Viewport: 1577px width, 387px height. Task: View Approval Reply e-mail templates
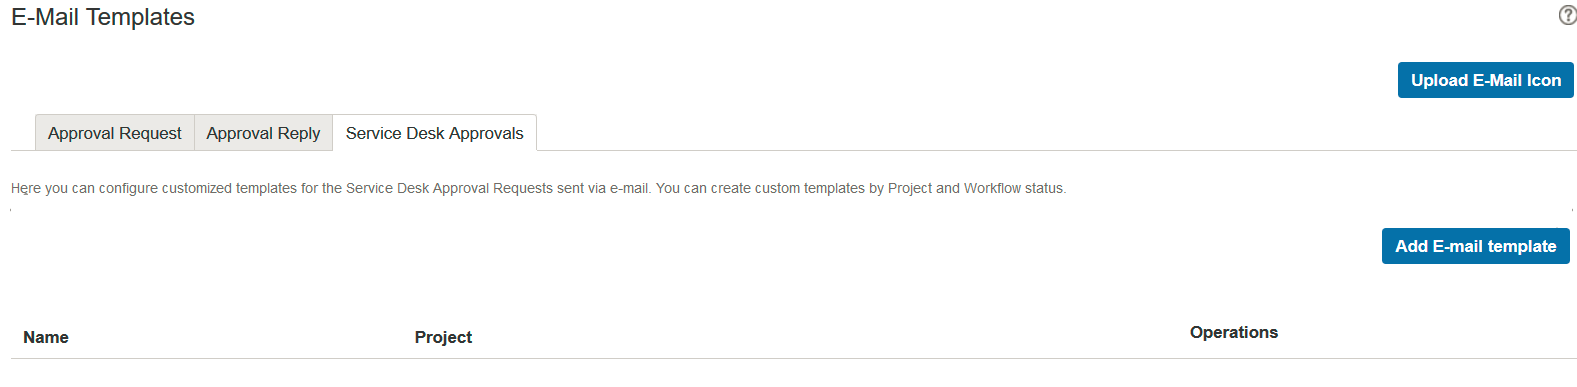point(263,133)
